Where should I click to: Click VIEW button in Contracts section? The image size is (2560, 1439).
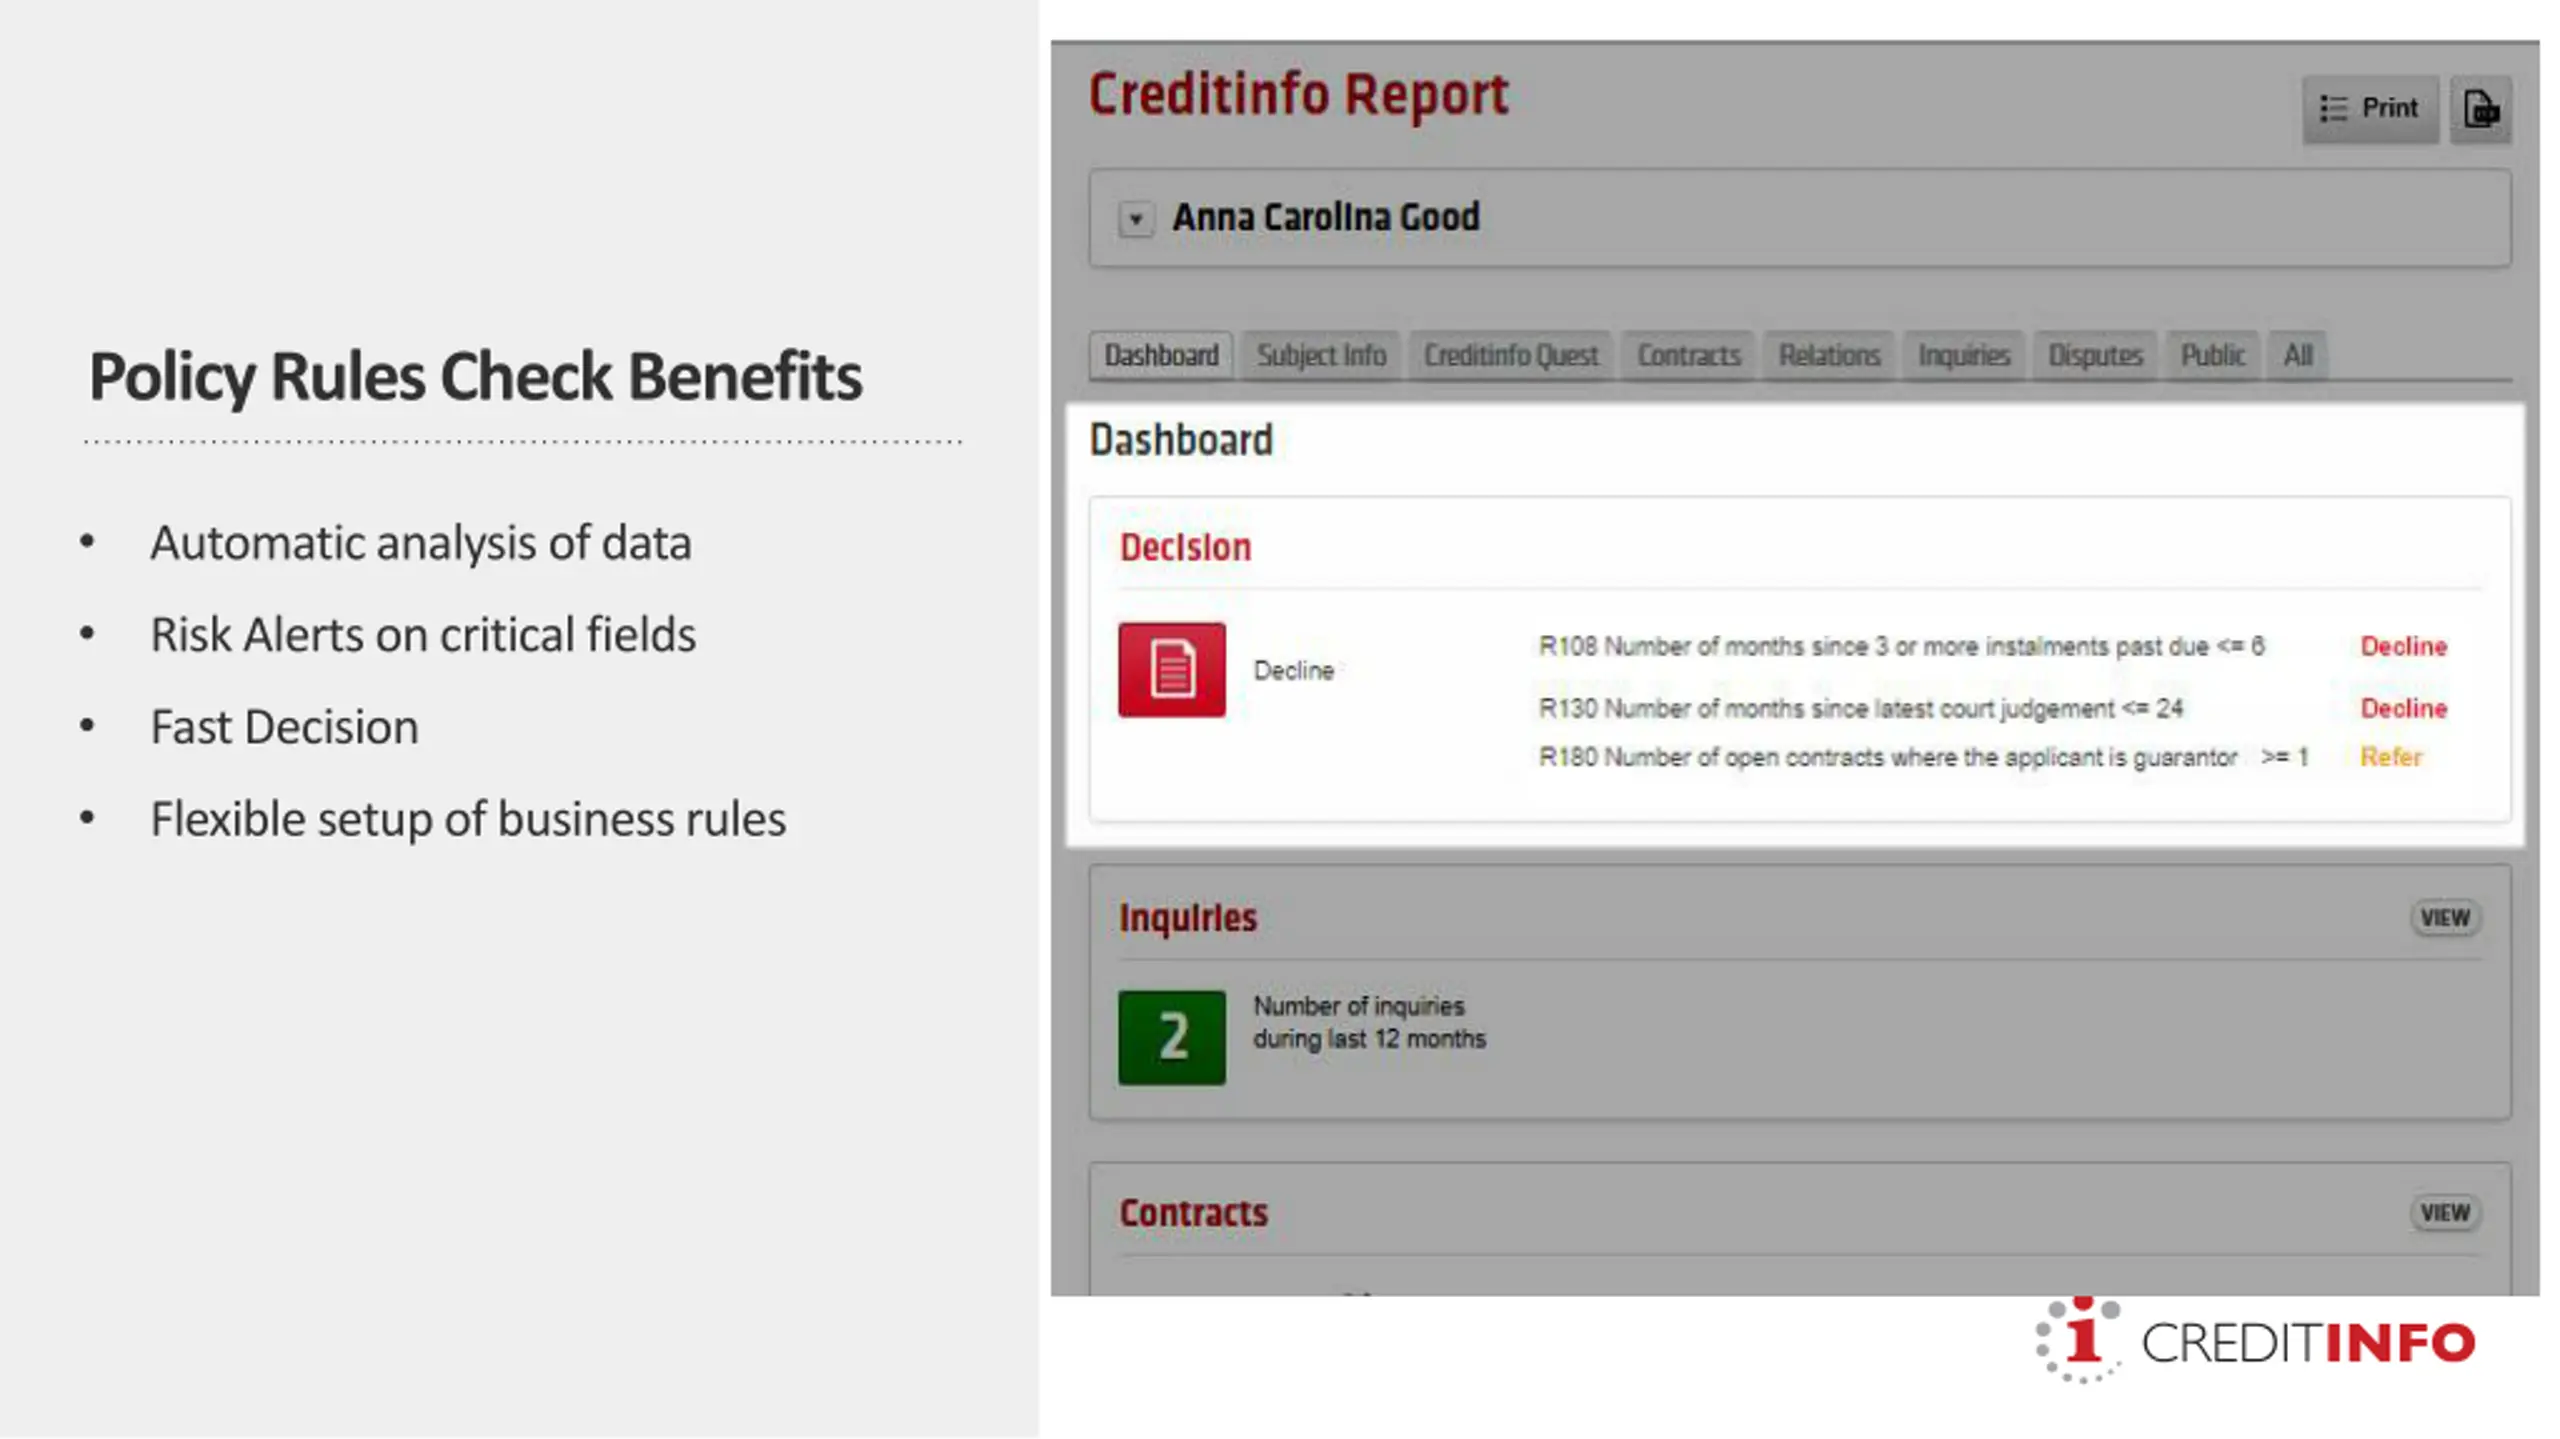(x=2444, y=1212)
